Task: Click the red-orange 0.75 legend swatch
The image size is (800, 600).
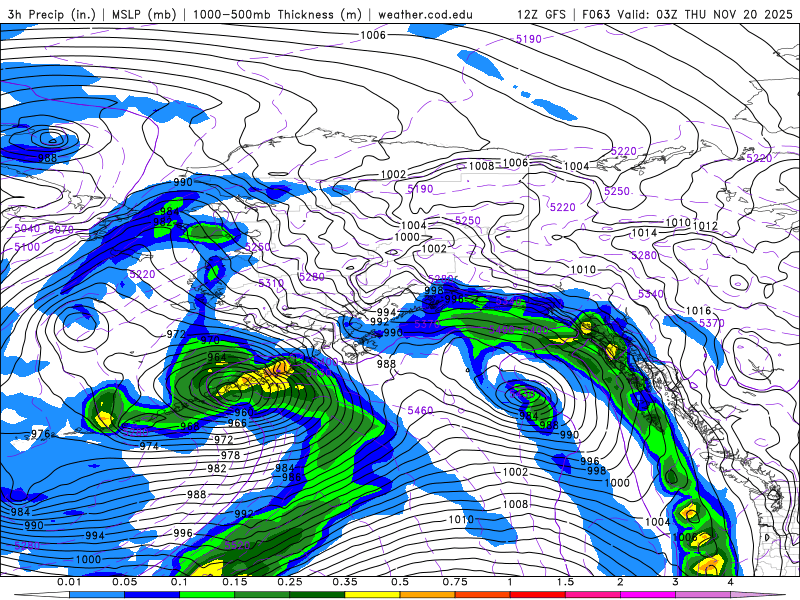Action: pyautogui.click(x=483, y=595)
